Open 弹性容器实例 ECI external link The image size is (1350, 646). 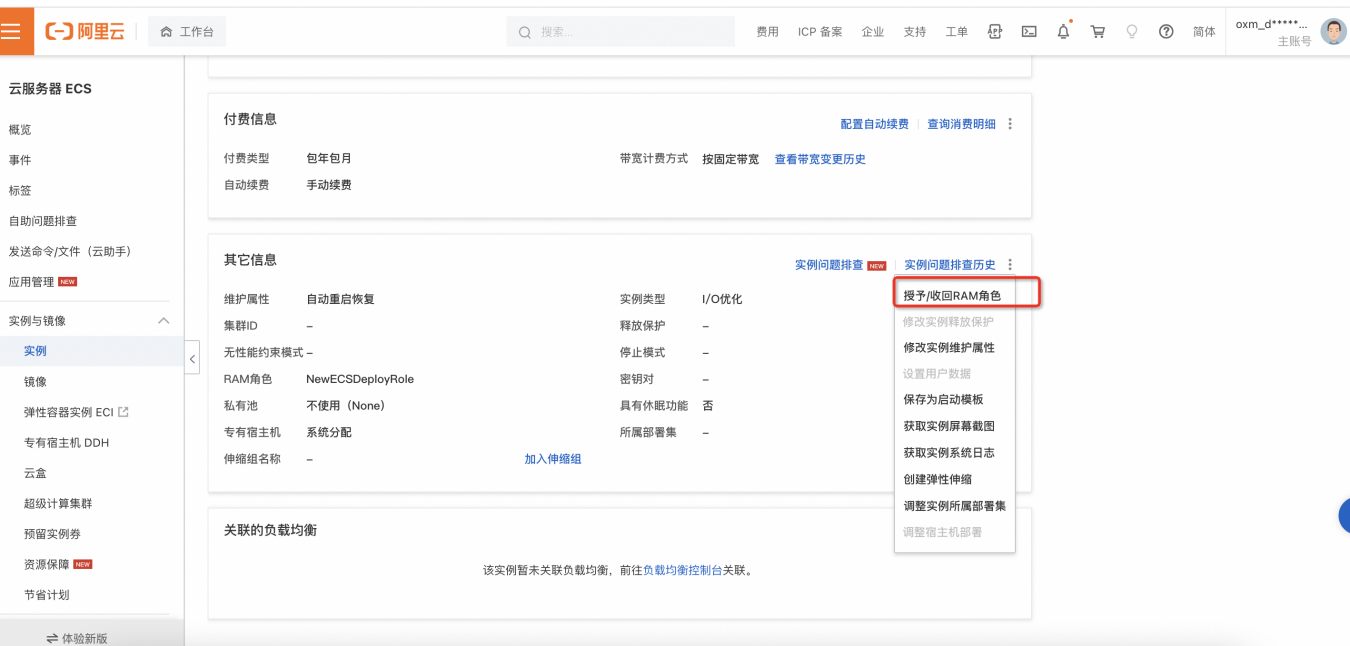coord(76,412)
